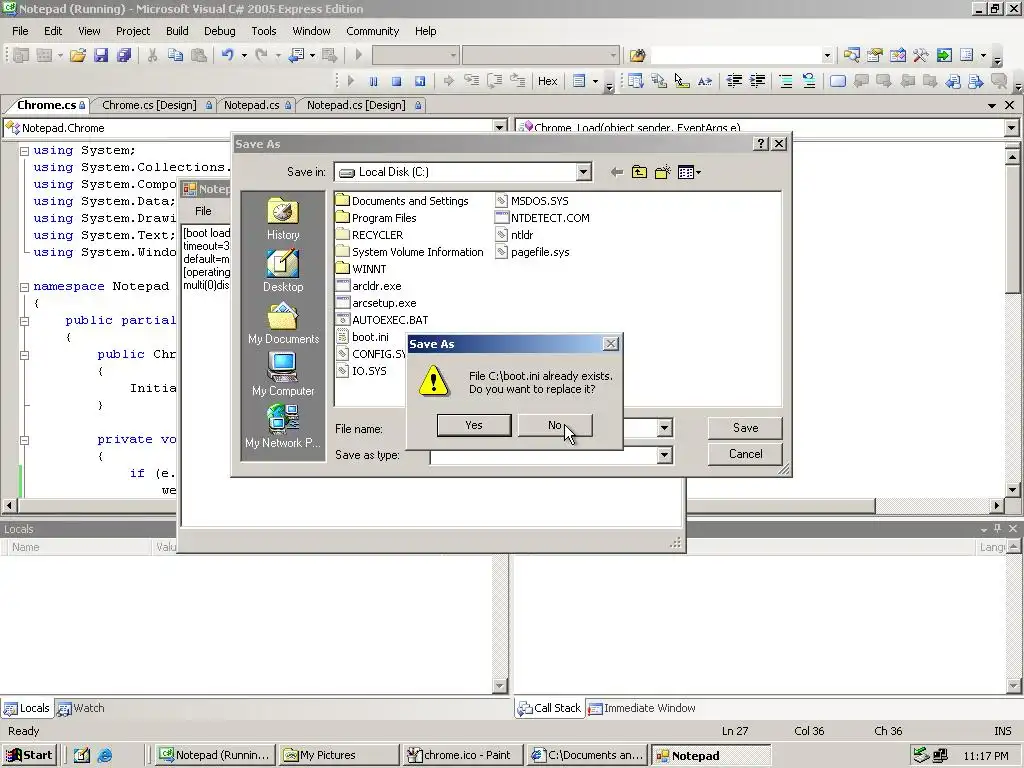Click the Toggle Bookmark icon
Screen dimensions: 1024x768
[838, 81]
